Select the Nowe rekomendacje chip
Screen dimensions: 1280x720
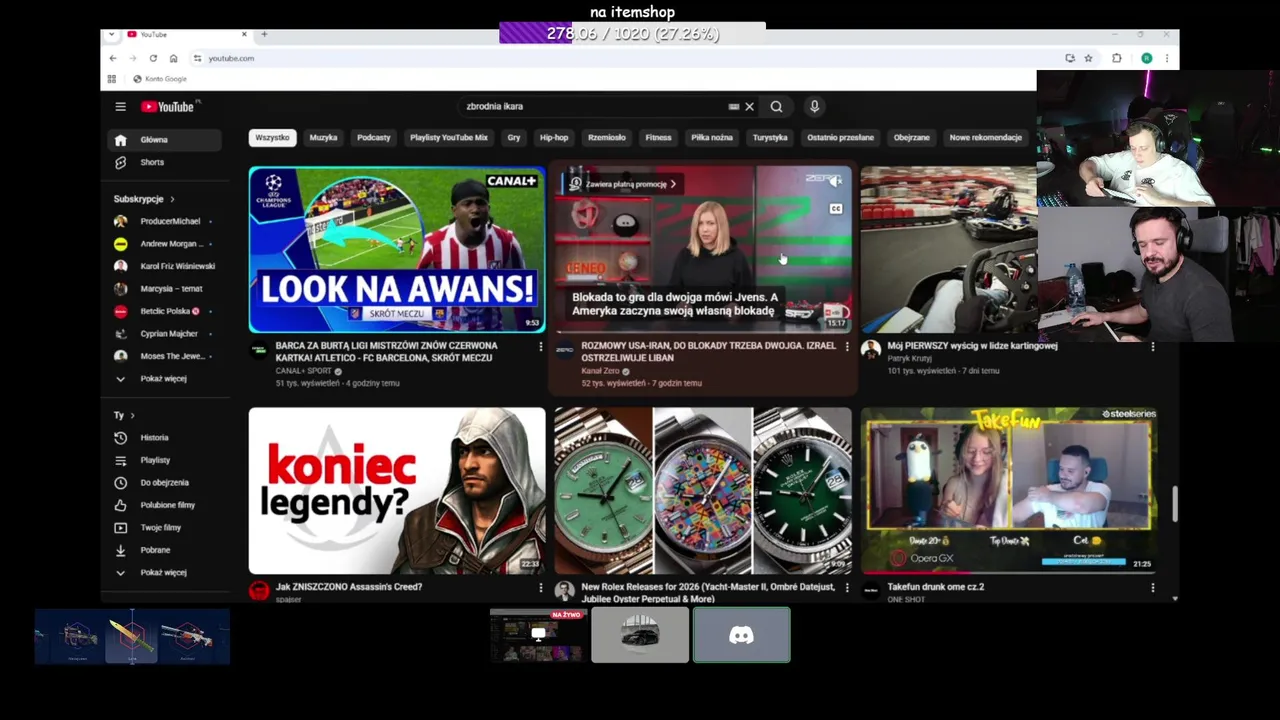pos(986,137)
